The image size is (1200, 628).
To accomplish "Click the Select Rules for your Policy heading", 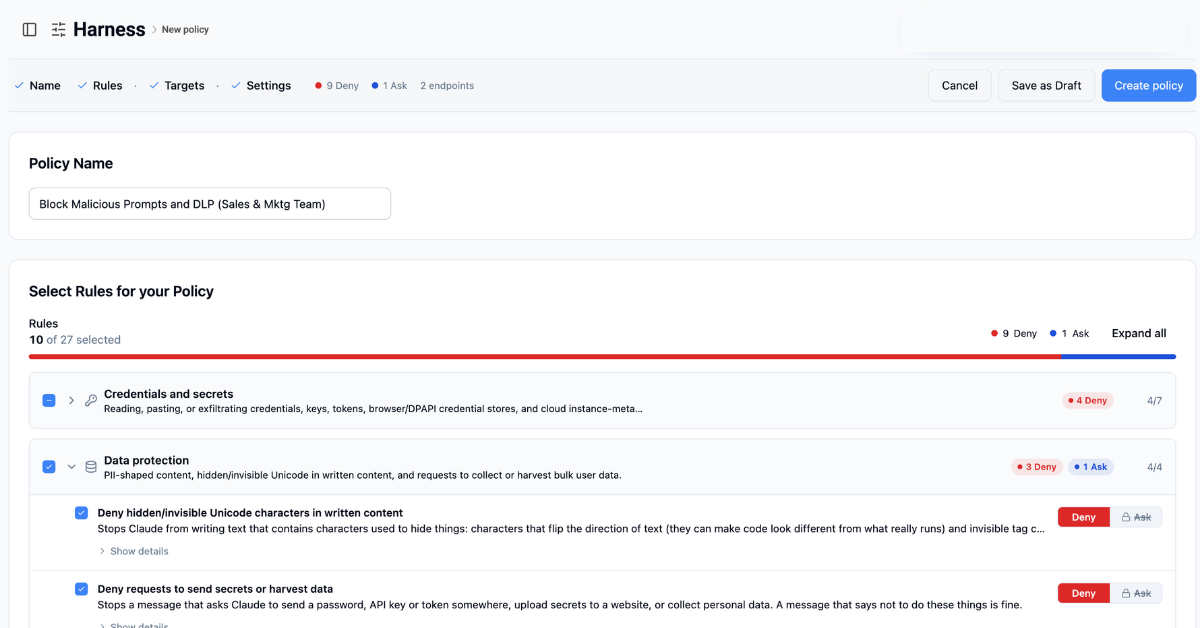I will pyautogui.click(x=121, y=292).
